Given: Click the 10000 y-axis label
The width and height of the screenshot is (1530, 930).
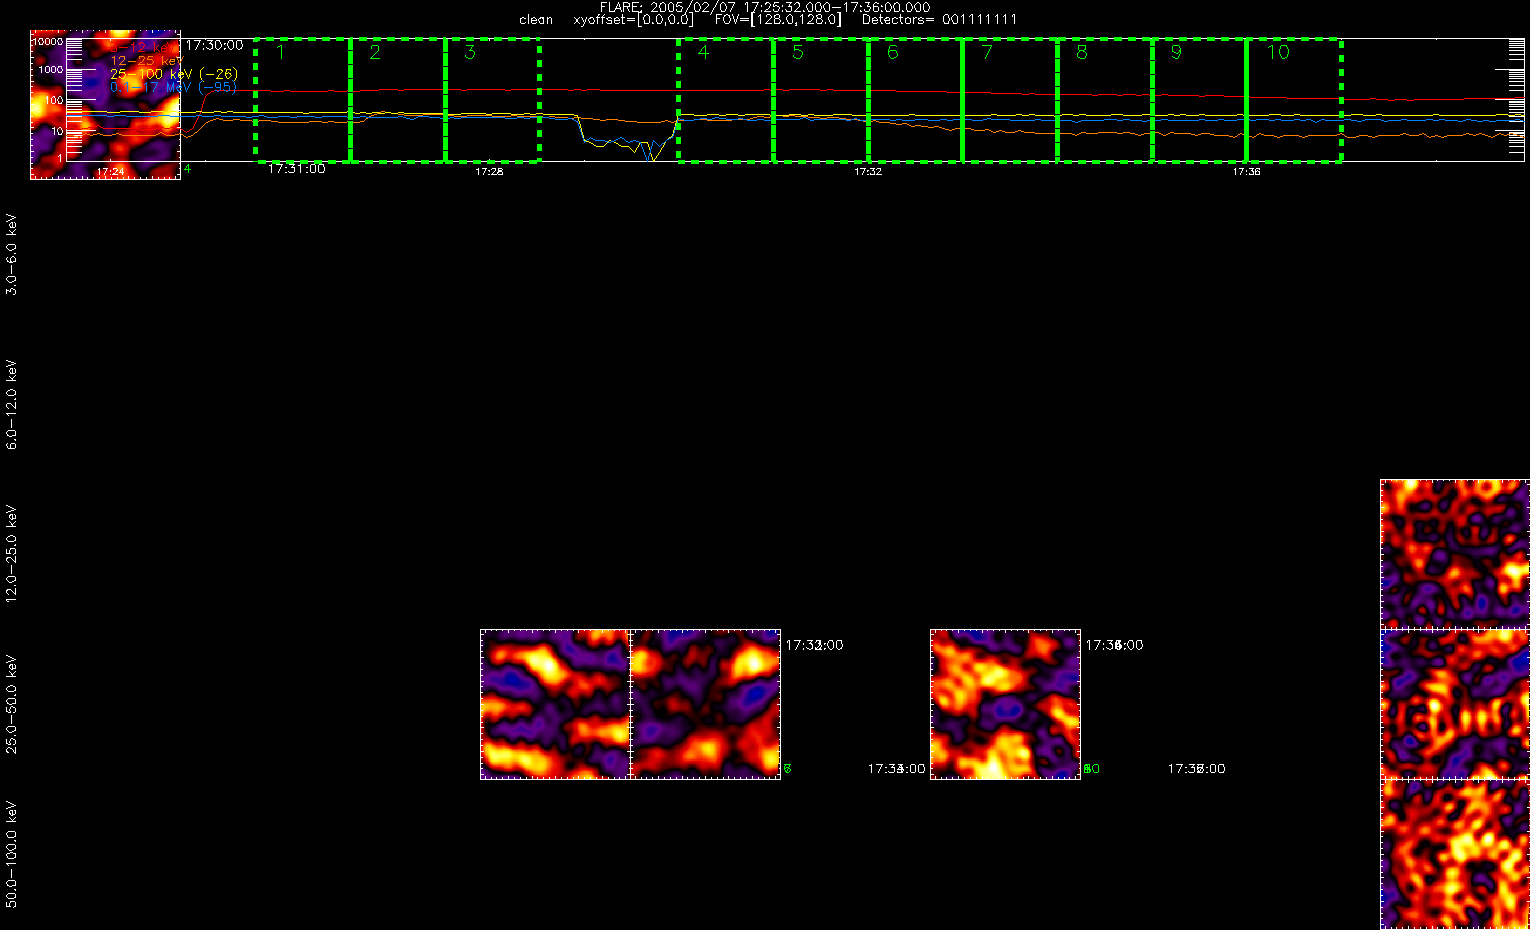Looking at the screenshot, I should coord(48,43).
